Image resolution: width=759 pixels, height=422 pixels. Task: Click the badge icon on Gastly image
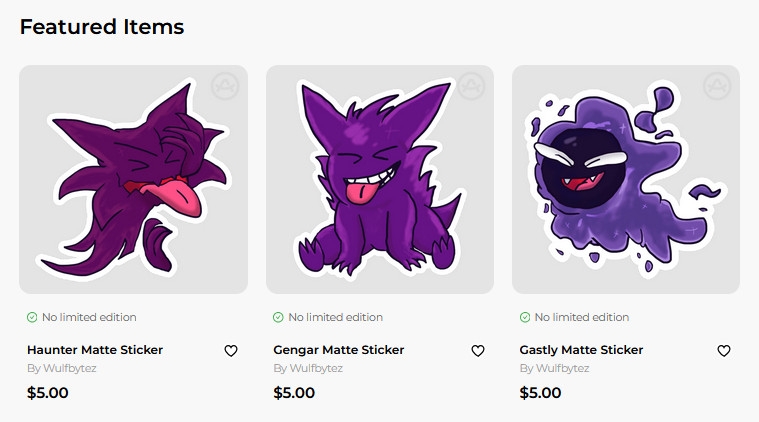click(717, 86)
